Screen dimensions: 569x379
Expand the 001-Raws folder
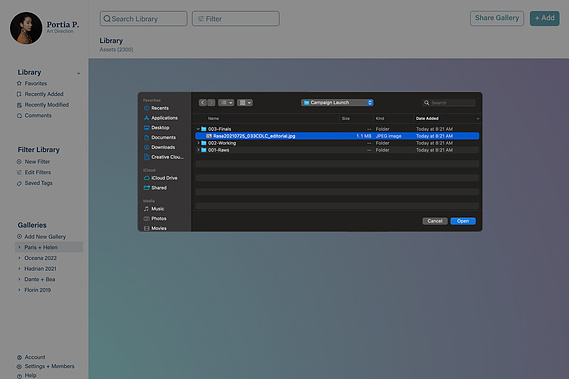(198, 150)
